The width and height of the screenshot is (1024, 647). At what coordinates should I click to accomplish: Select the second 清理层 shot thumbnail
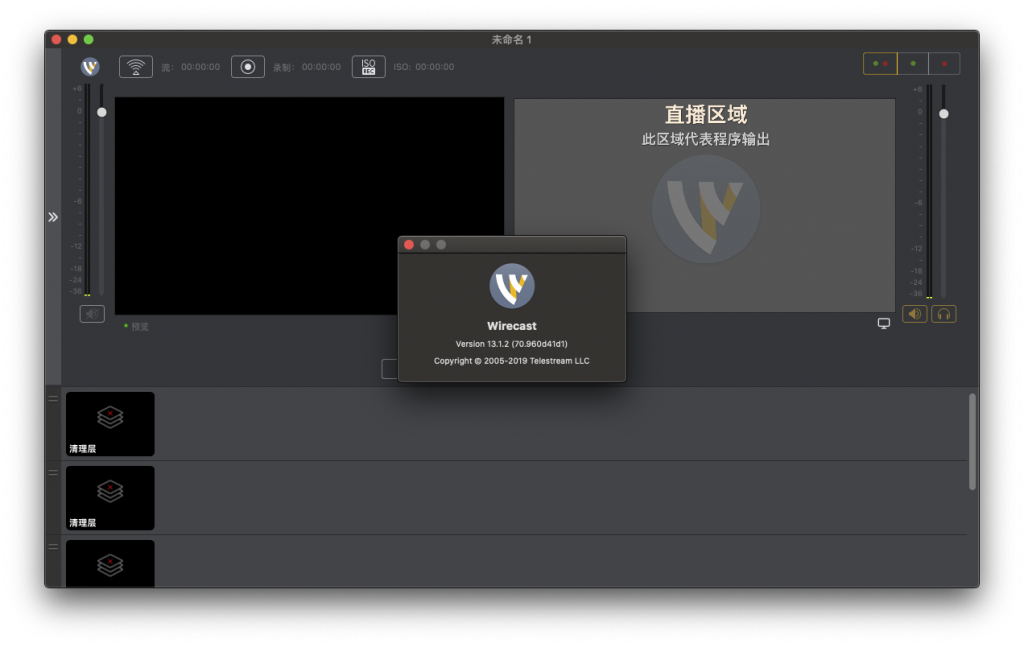tap(110, 497)
